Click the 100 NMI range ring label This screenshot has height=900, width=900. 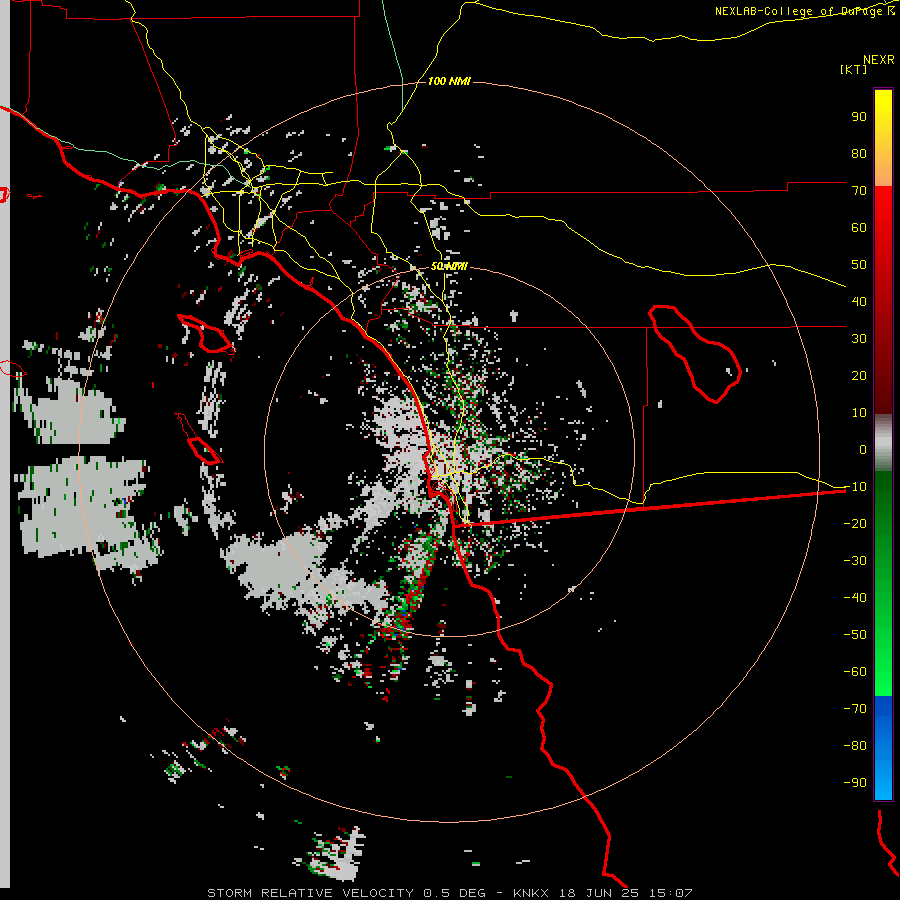click(x=449, y=81)
